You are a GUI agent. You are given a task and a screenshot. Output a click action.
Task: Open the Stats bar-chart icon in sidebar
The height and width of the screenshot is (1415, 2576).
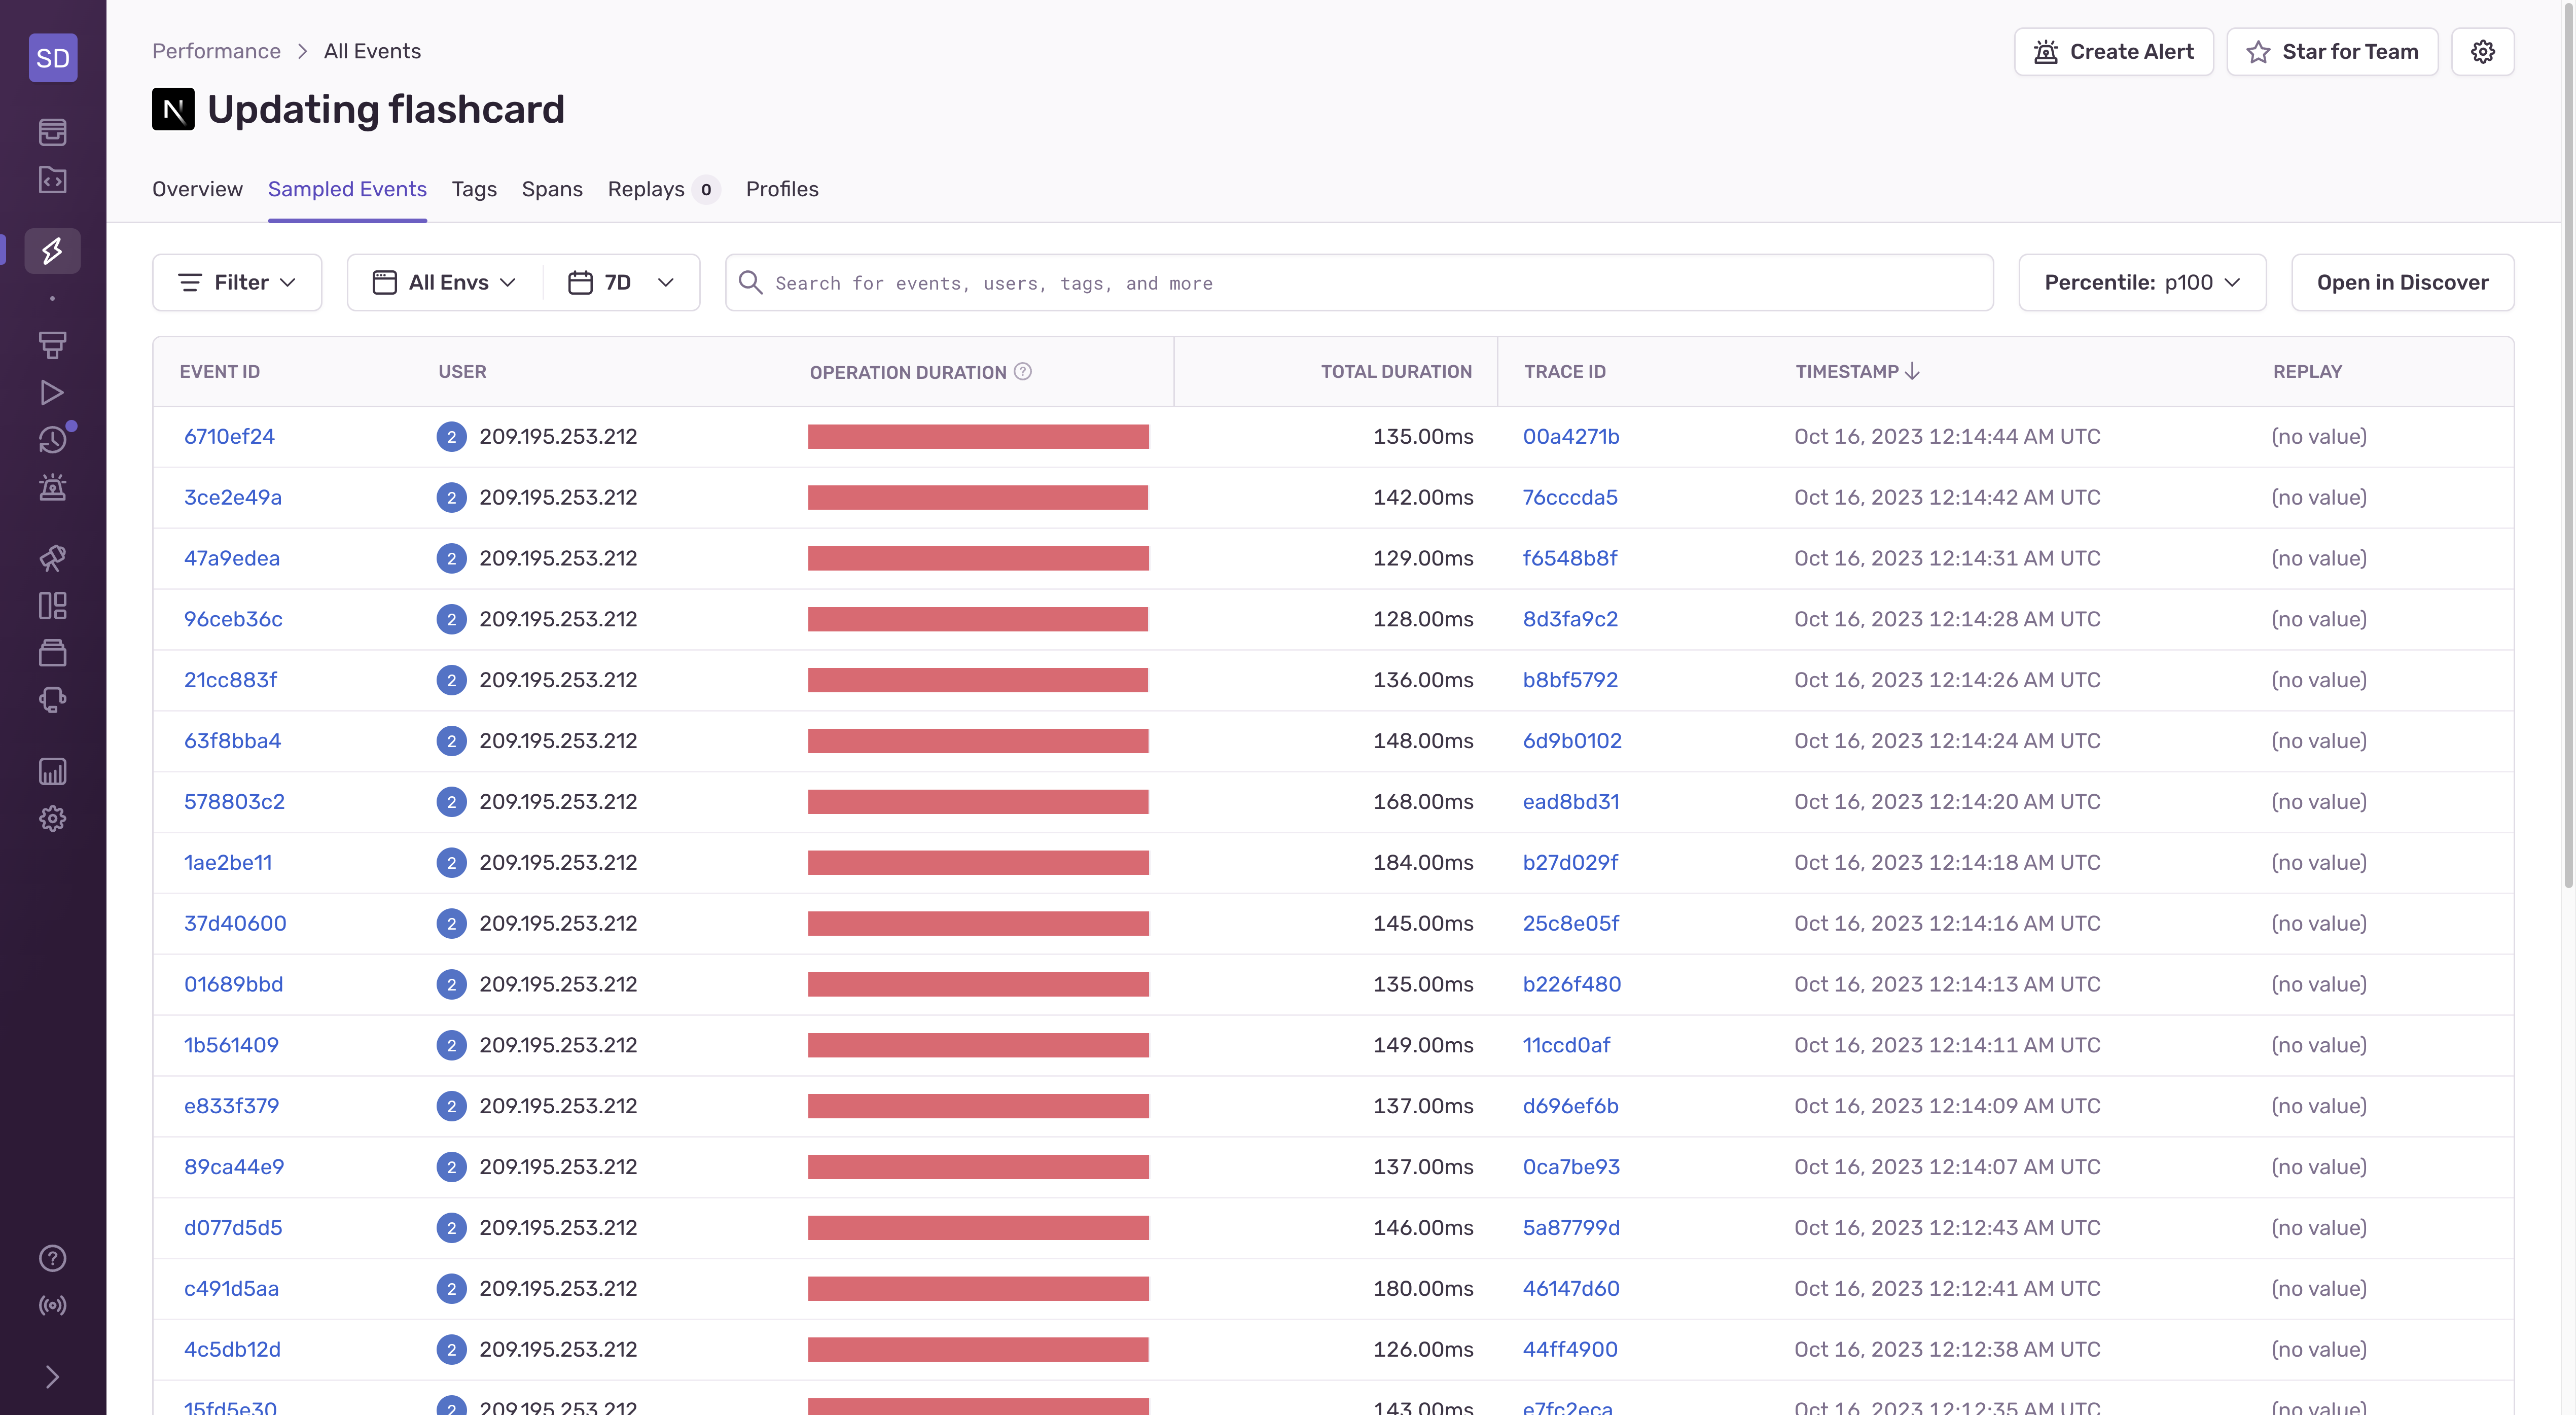click(x=52, y=771)
